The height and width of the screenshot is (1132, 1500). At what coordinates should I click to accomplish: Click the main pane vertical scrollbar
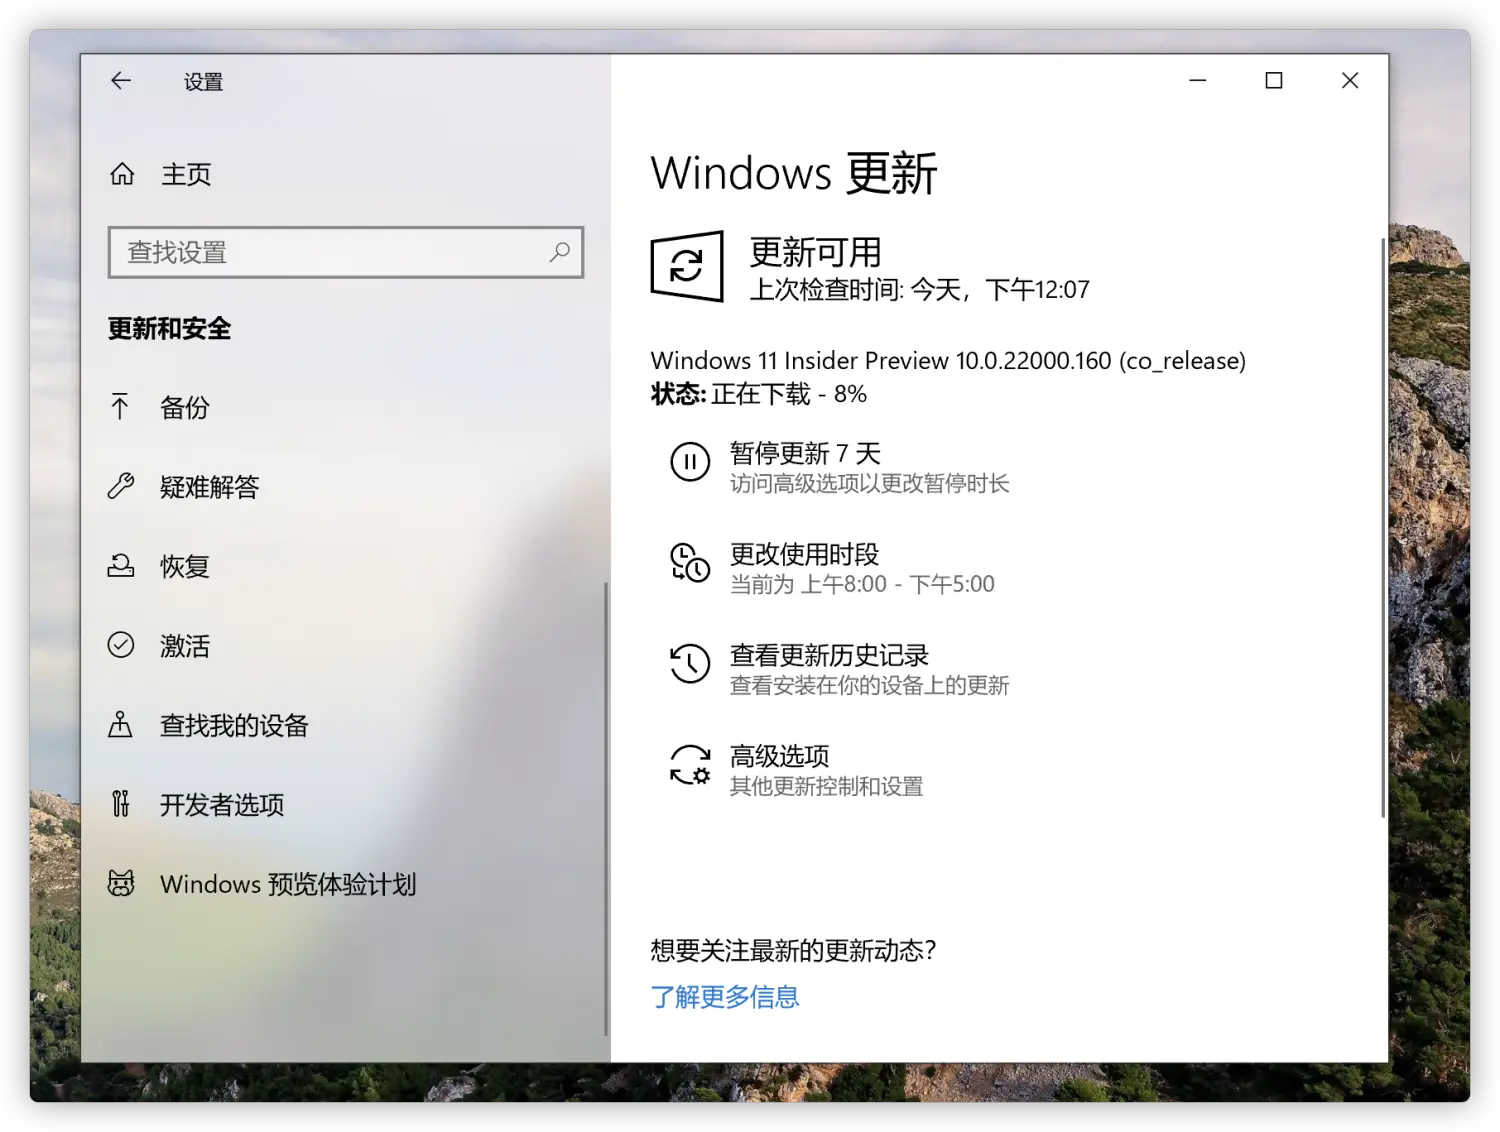(x=1384, y=528)
